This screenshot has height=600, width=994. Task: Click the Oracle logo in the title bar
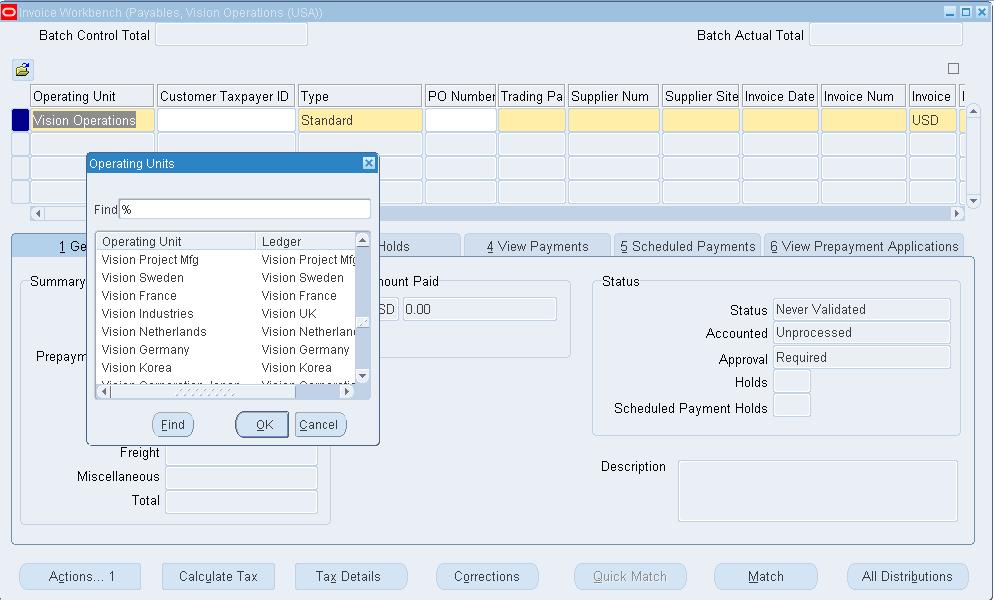pyautogui.click(x=11, y=11)
